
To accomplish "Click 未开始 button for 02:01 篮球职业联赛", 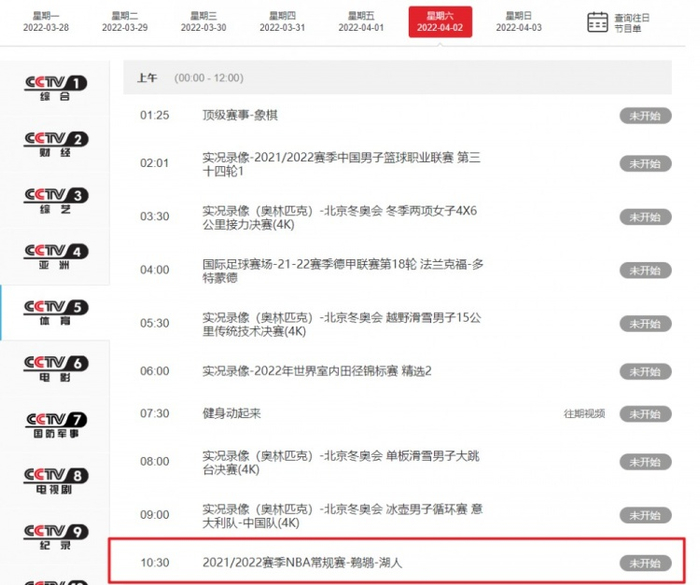I will (645, 164).
